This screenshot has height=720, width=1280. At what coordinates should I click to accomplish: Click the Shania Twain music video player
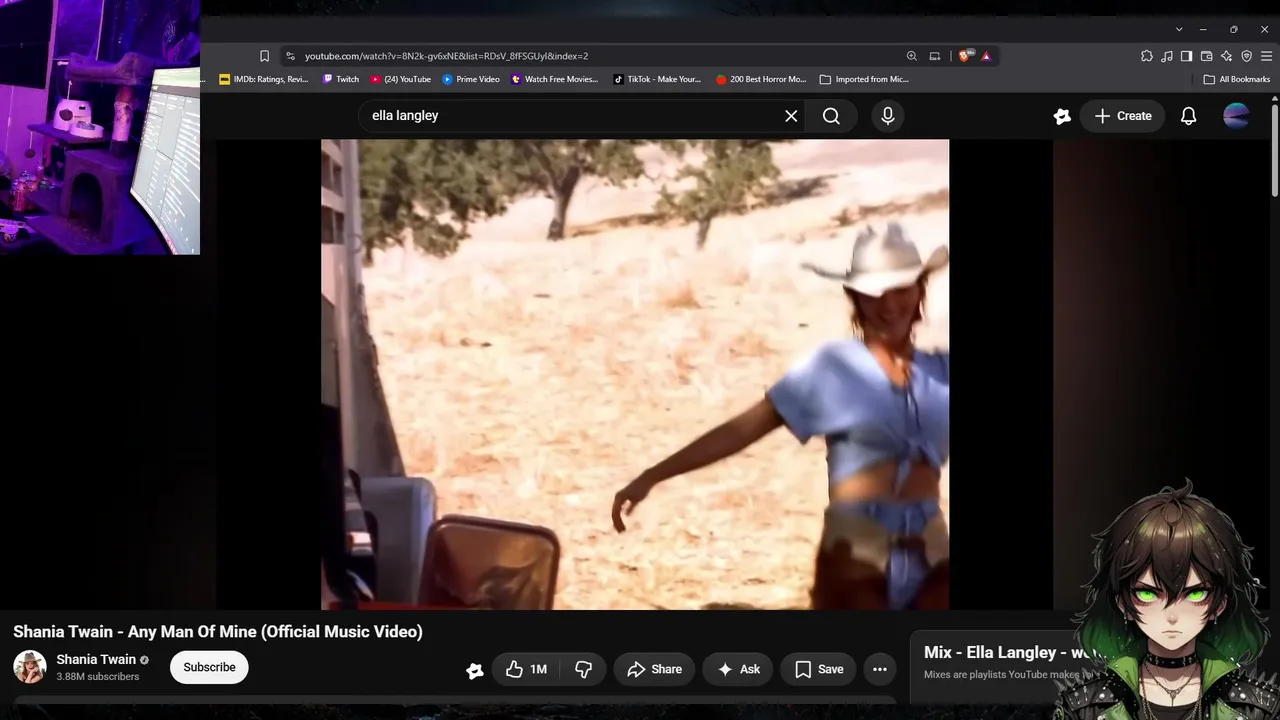point(635,374)
